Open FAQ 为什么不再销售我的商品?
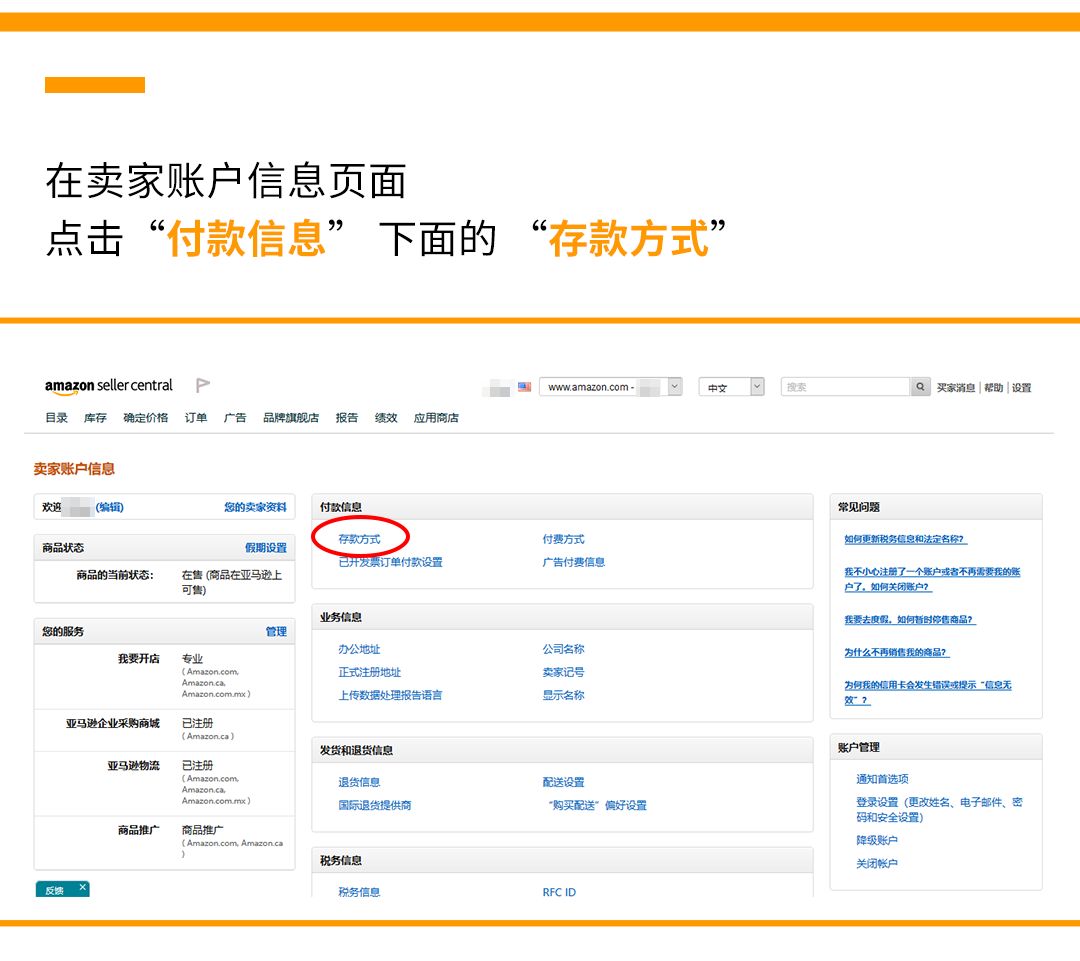 (x=897, y=652)
